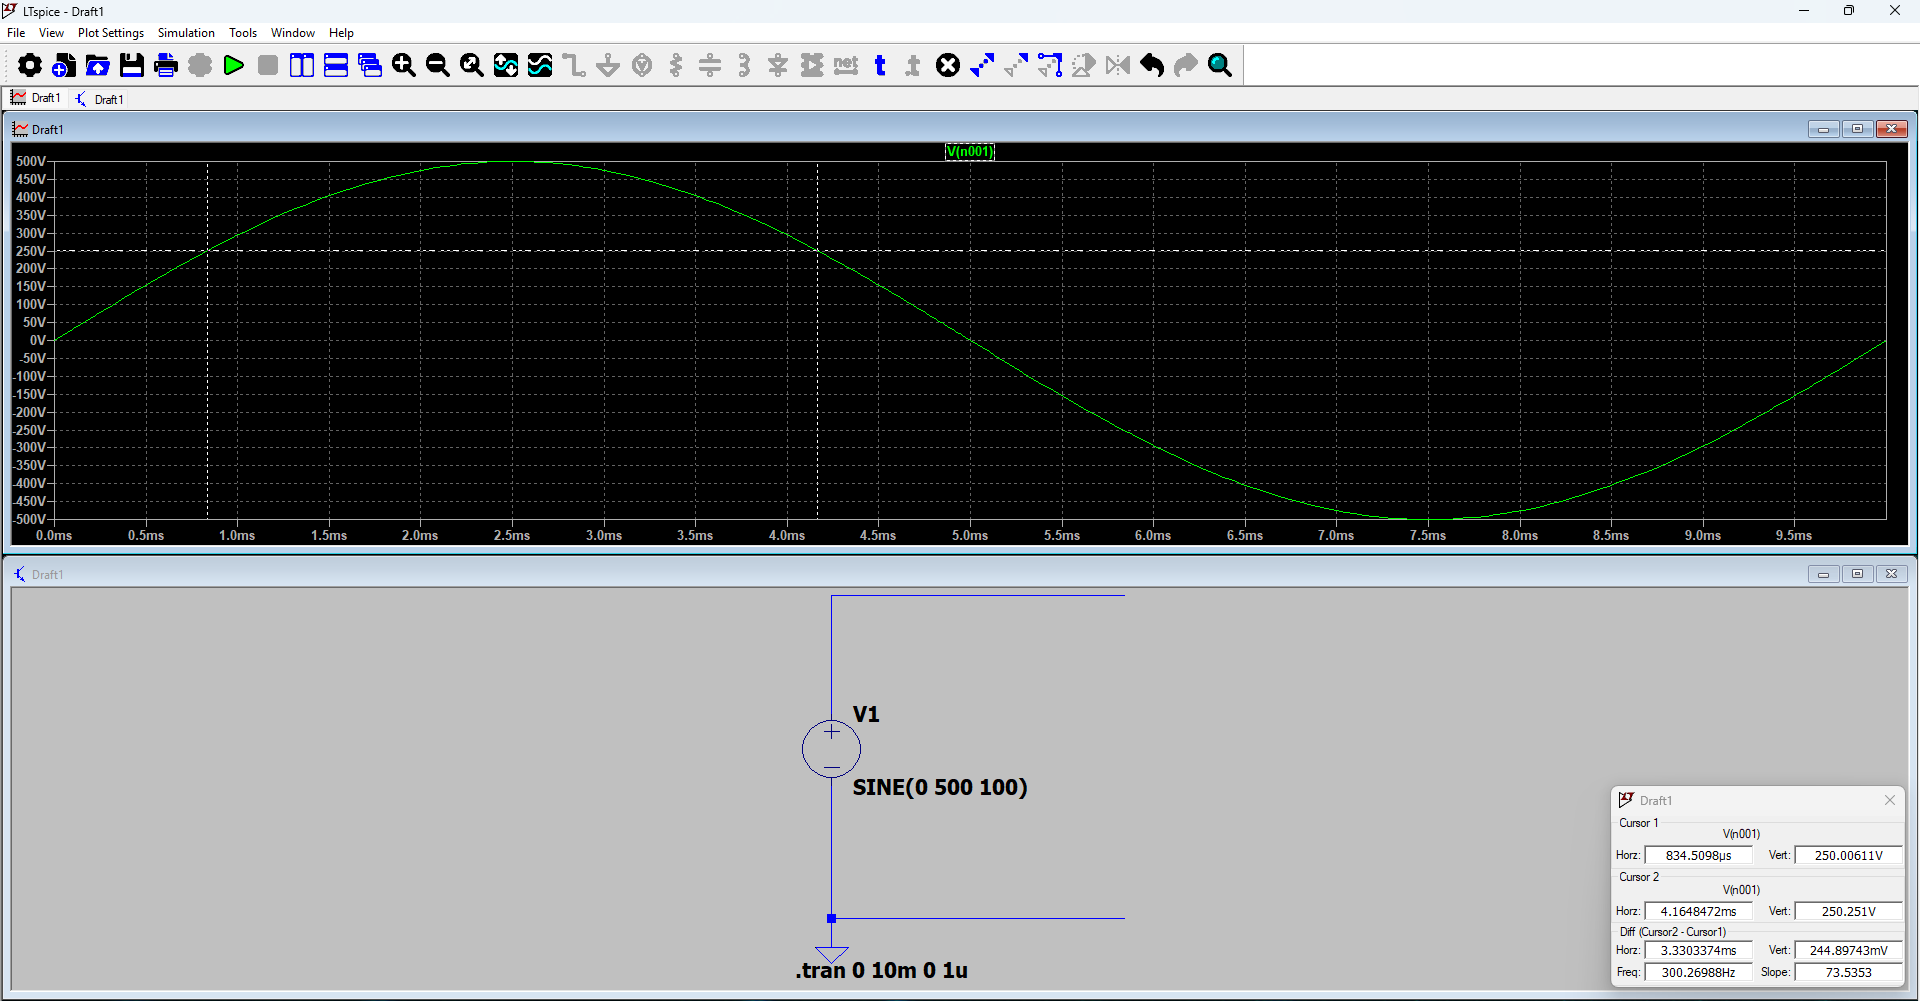Click the autorange waveform icon
This screenshot has width=1920, height=1001.
tap(506, 66)
